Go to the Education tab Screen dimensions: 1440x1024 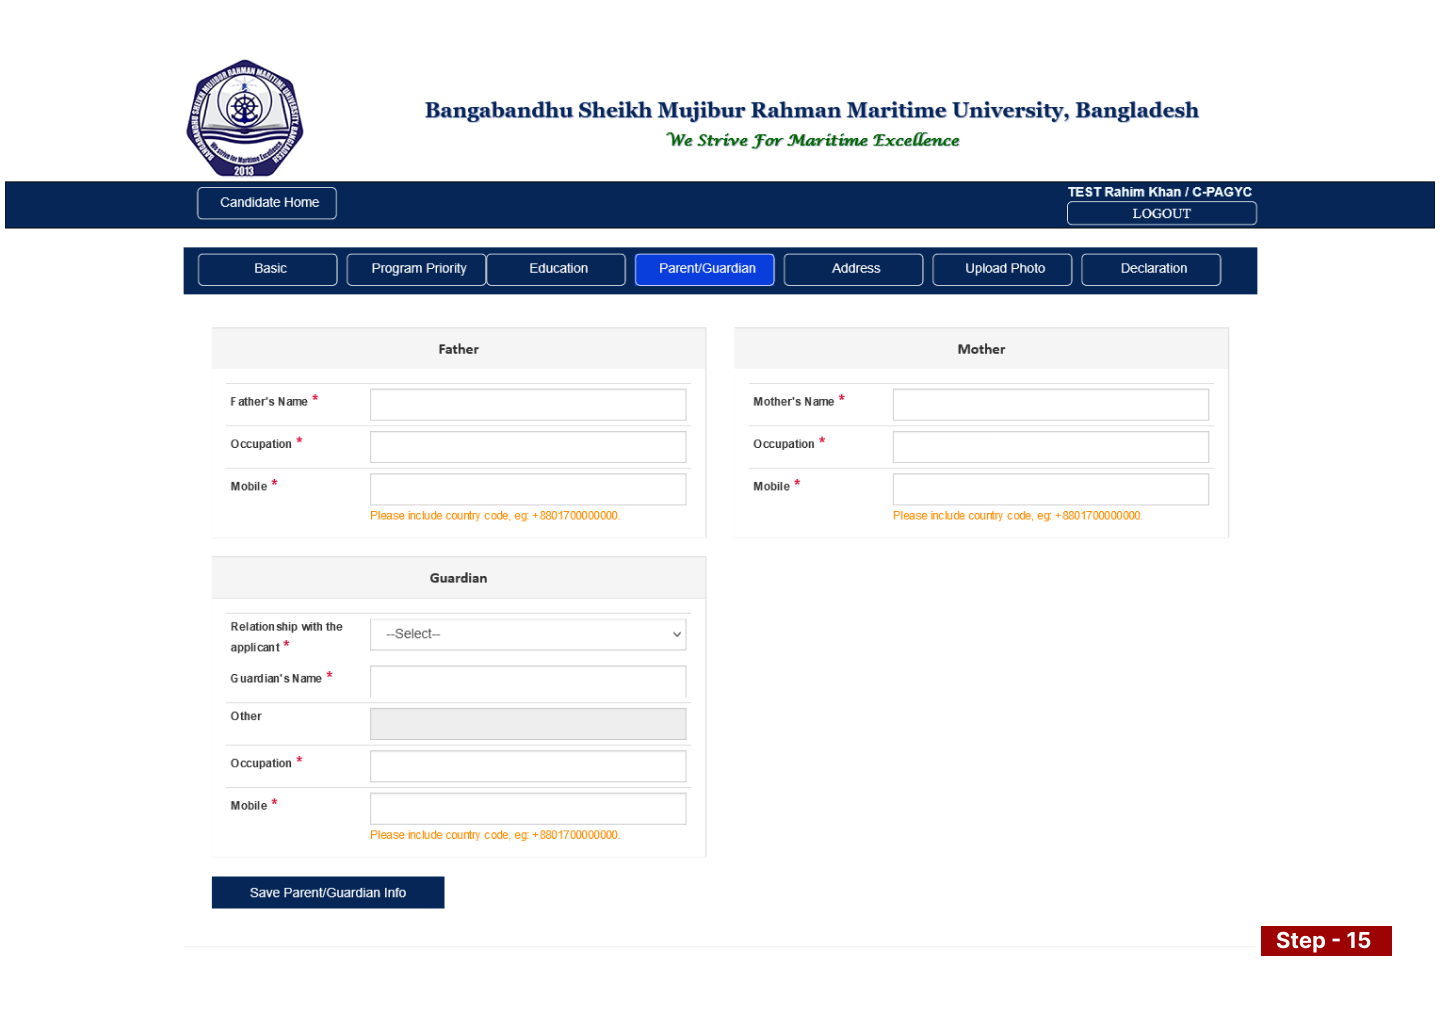tap(557, 269)
